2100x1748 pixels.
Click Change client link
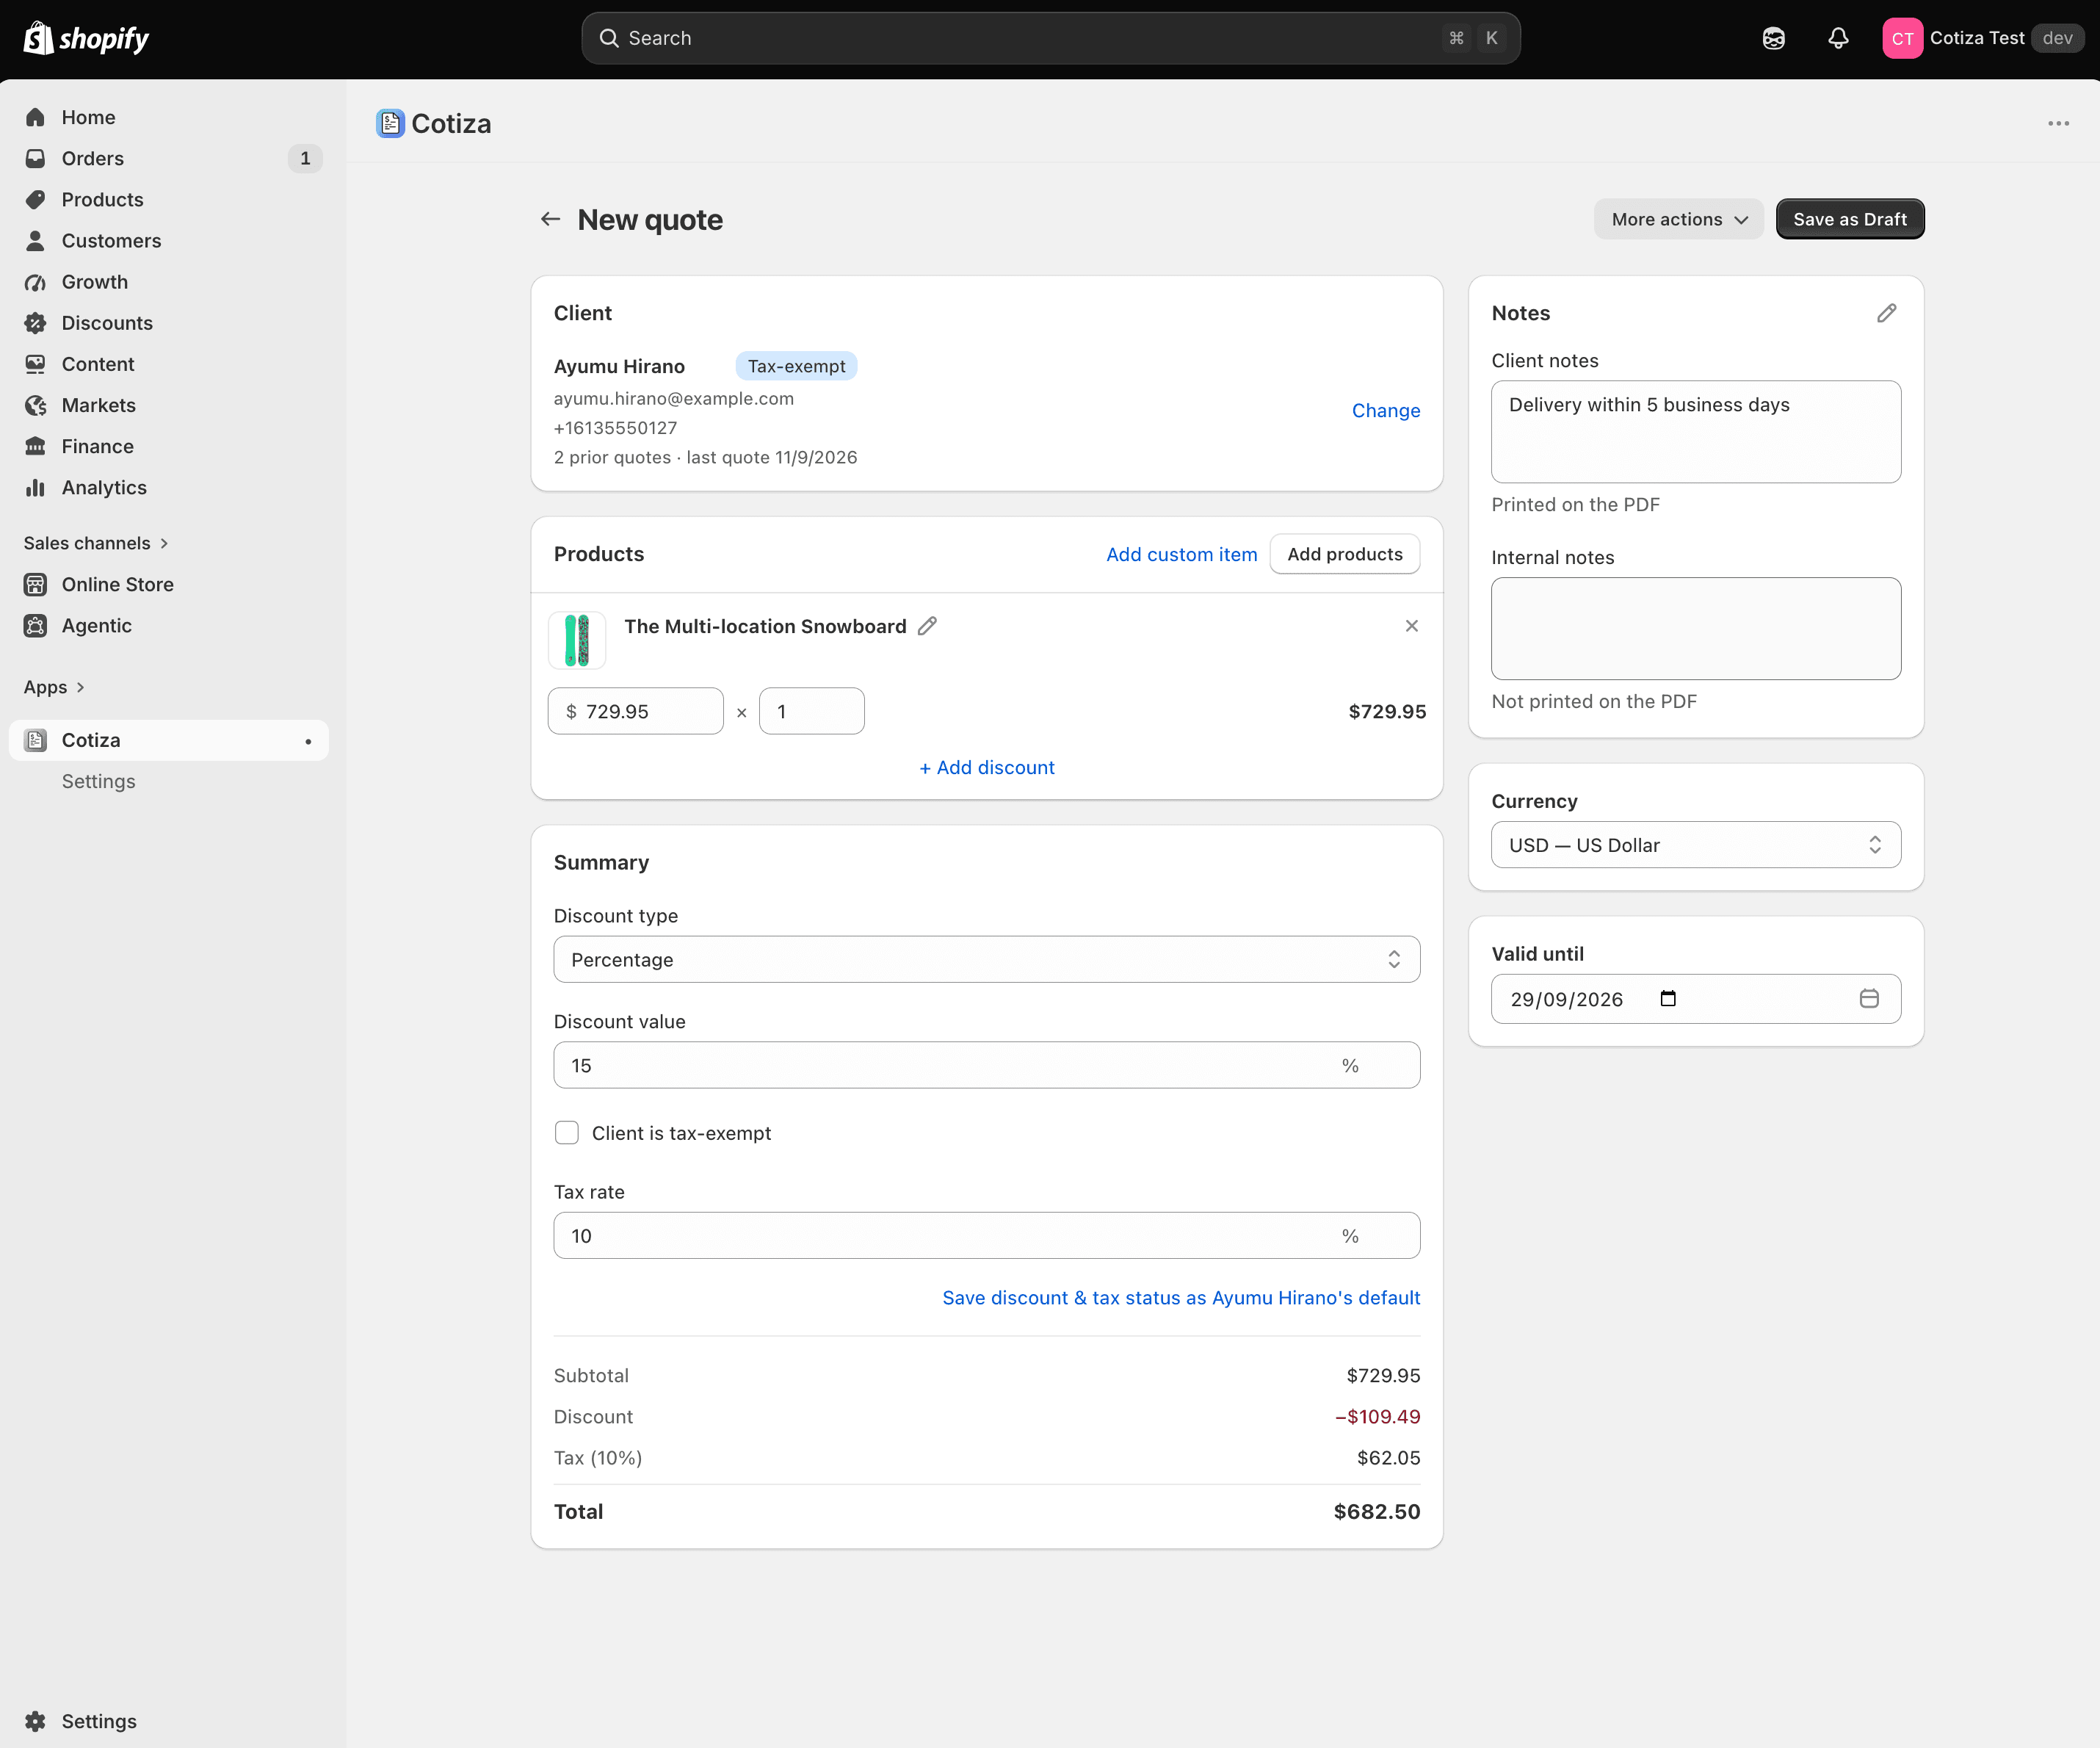[1386, 410]
